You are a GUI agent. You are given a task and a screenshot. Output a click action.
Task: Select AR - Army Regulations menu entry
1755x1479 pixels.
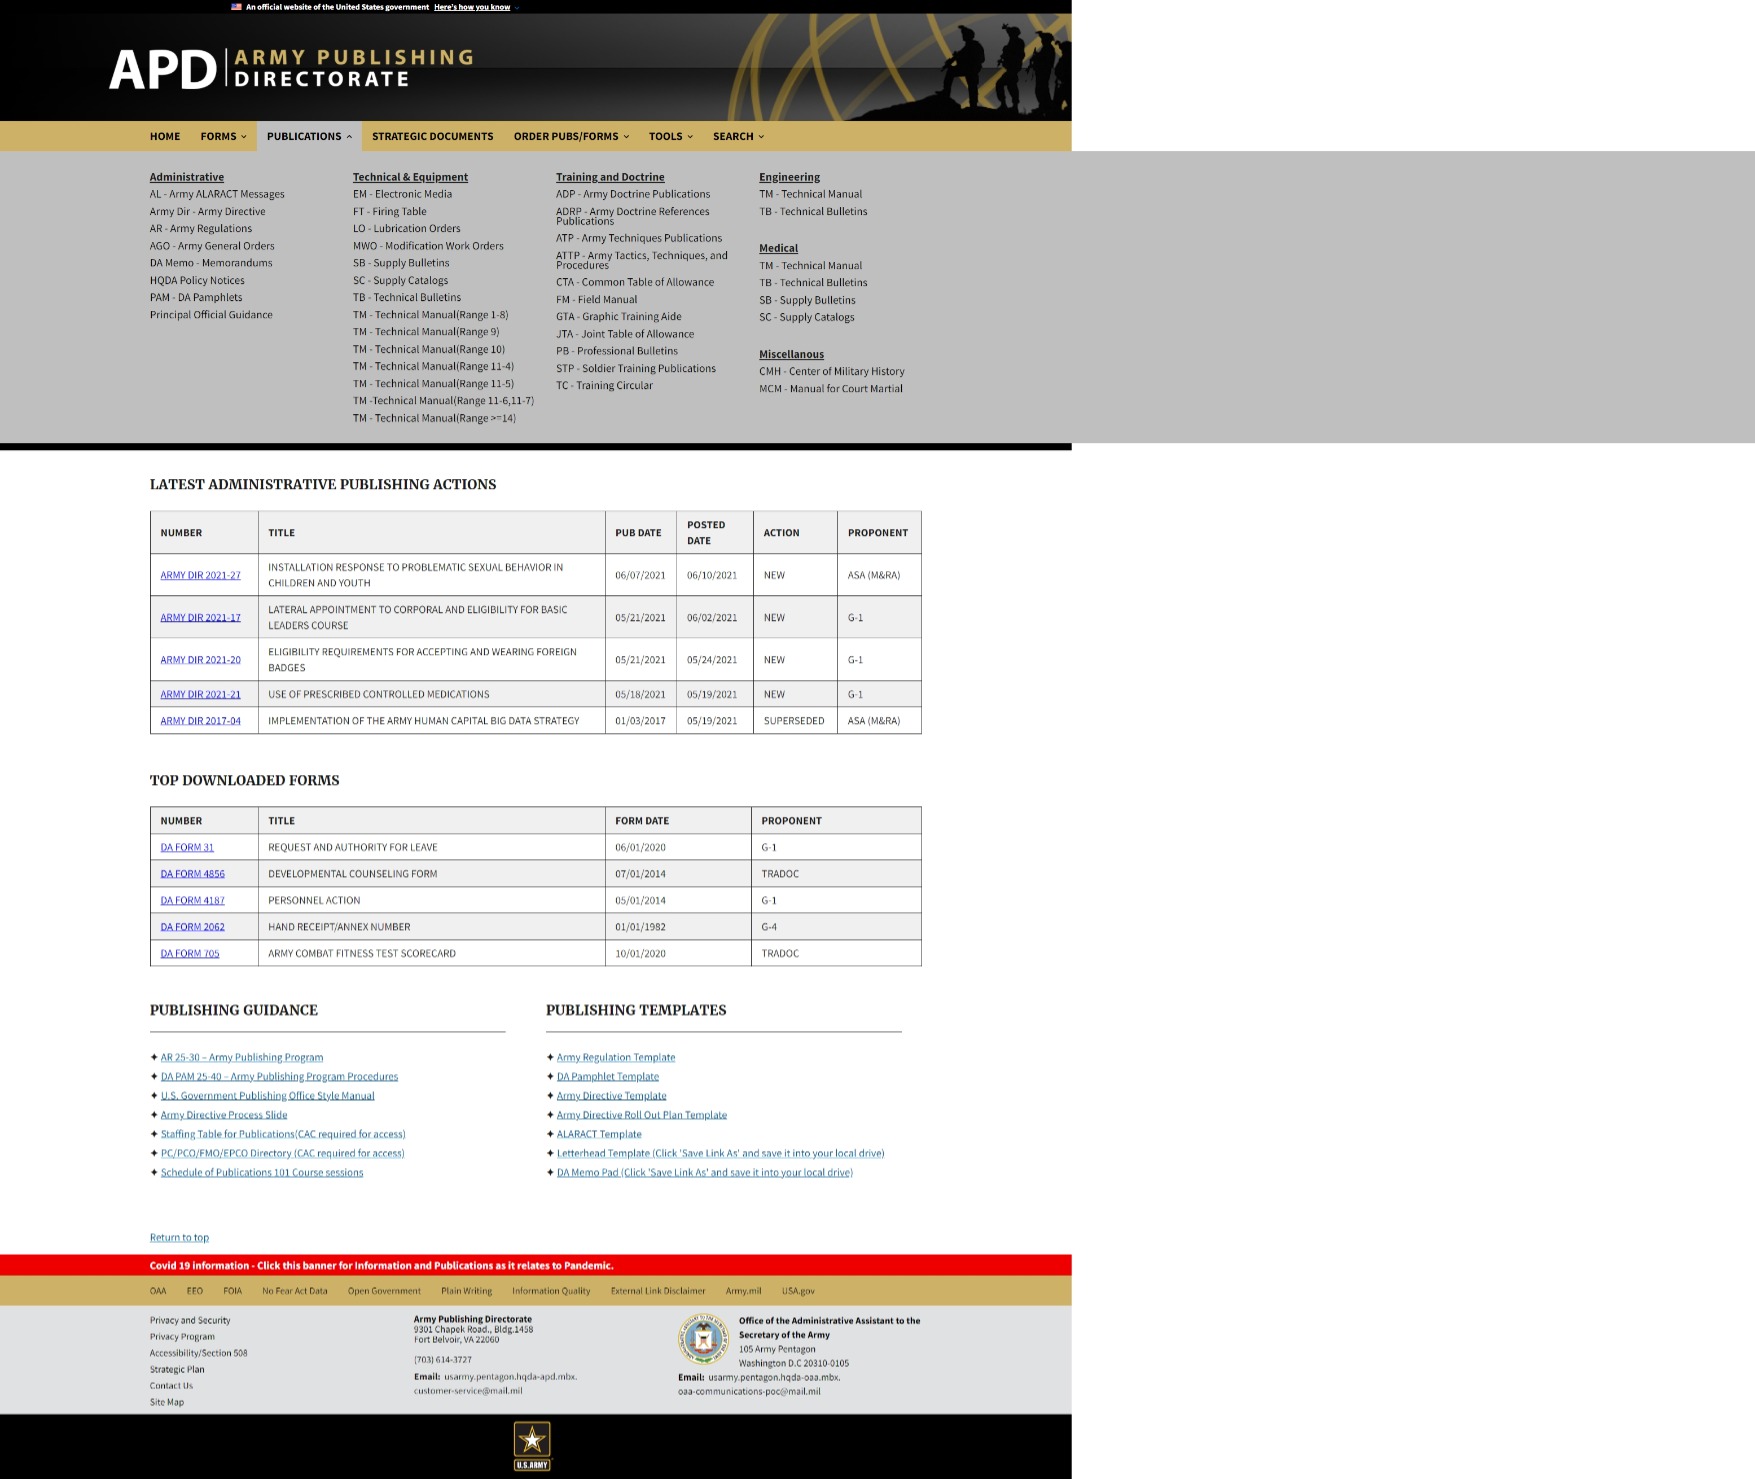201,229
